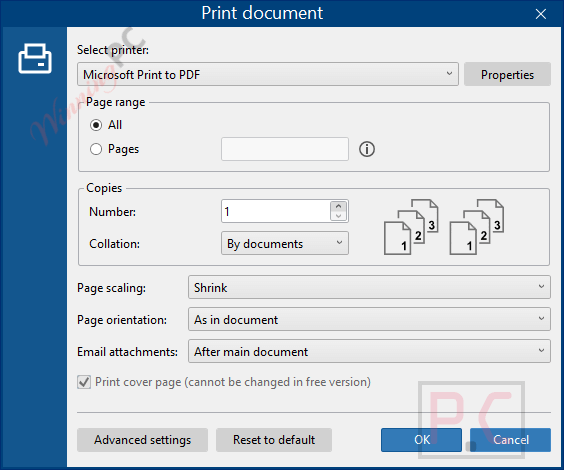Image resolution: width=564 pixels, height=470 pixels.
Task: Click the Print document title text
Action: pos(262,13)
